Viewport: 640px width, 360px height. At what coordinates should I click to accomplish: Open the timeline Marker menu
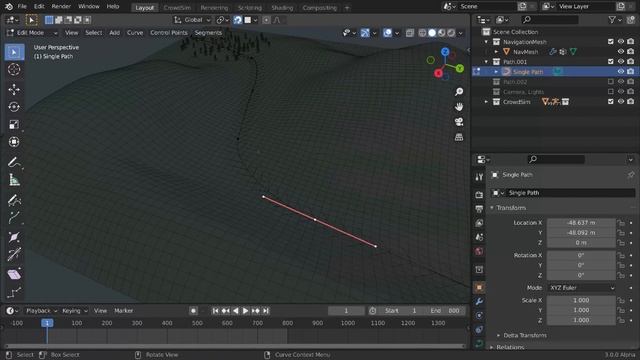pos(124,311)
